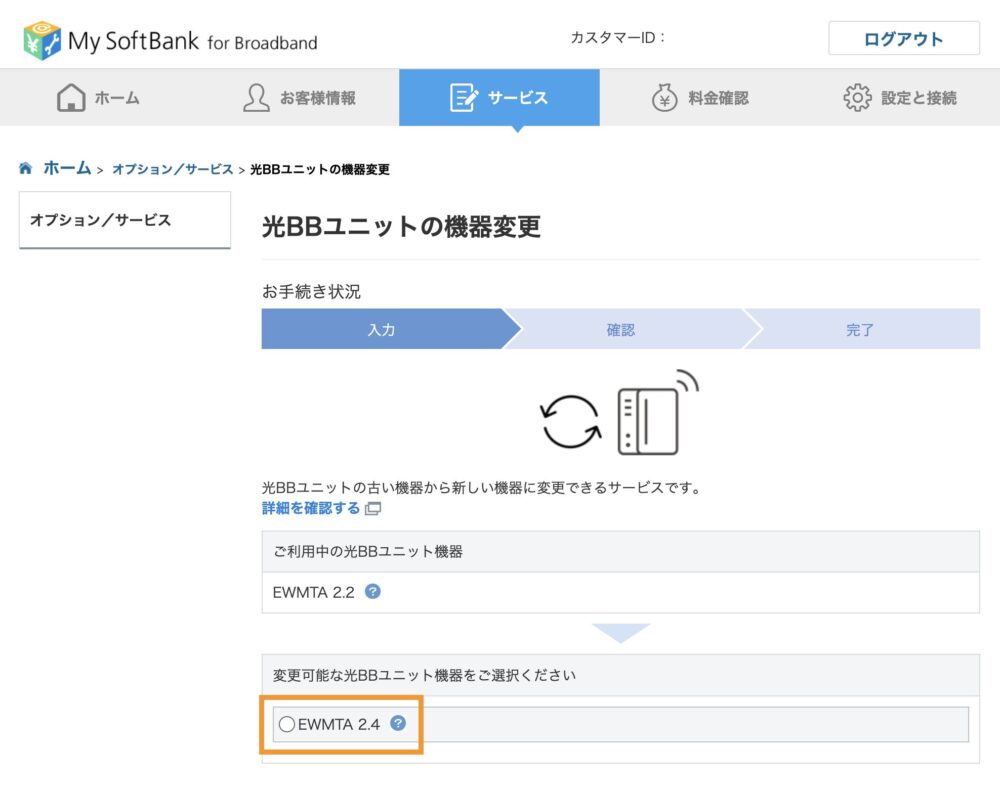Screen dimensions: 1000x791
Task: Open the サービス tab
Action: pos(499,98)
